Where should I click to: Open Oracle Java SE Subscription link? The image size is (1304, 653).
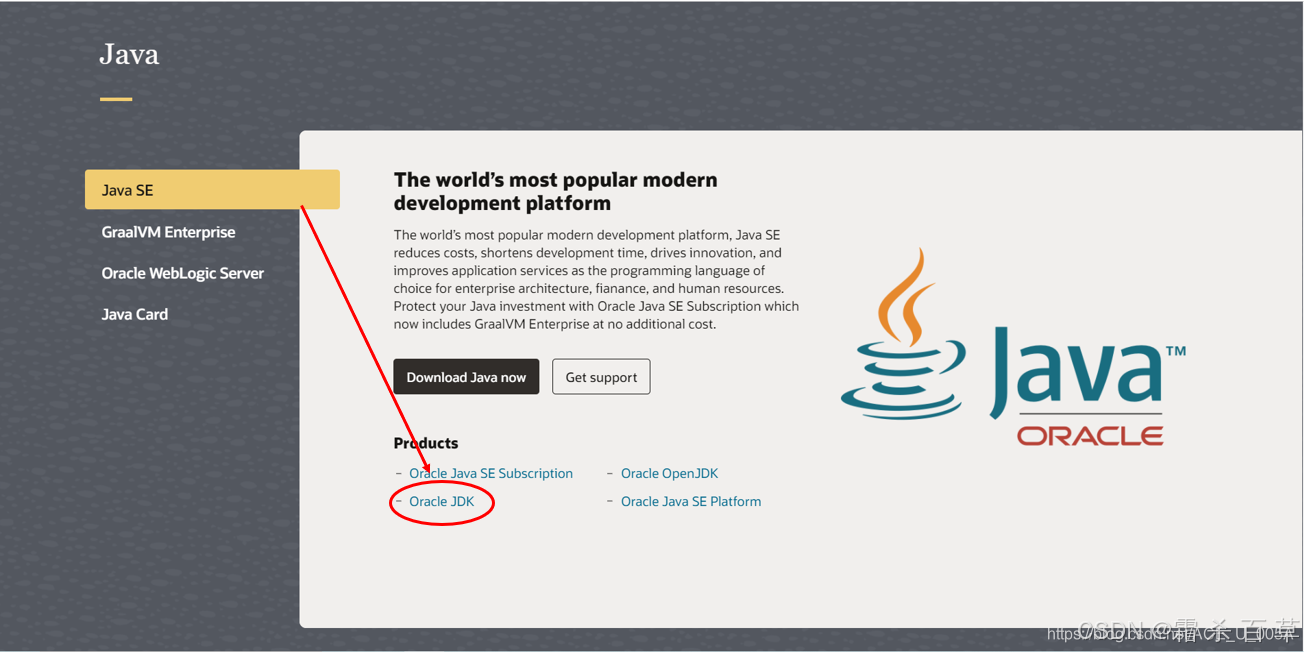pos(491,473)
